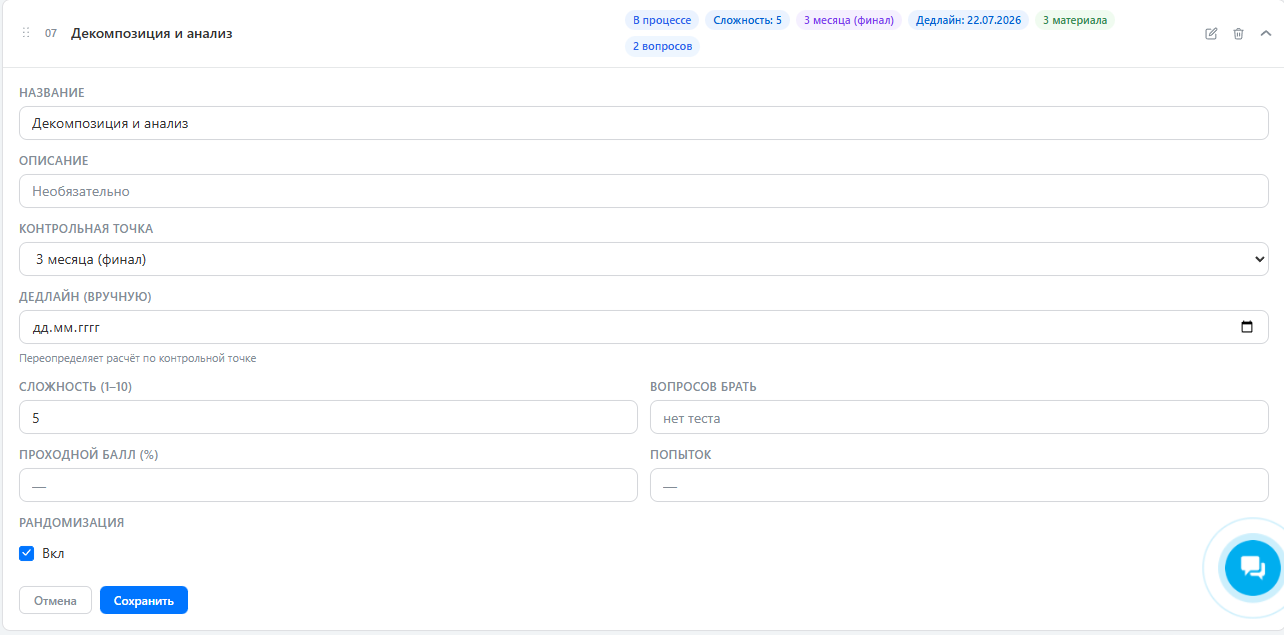Click the Проходной балл (%) field

(328, 486)
